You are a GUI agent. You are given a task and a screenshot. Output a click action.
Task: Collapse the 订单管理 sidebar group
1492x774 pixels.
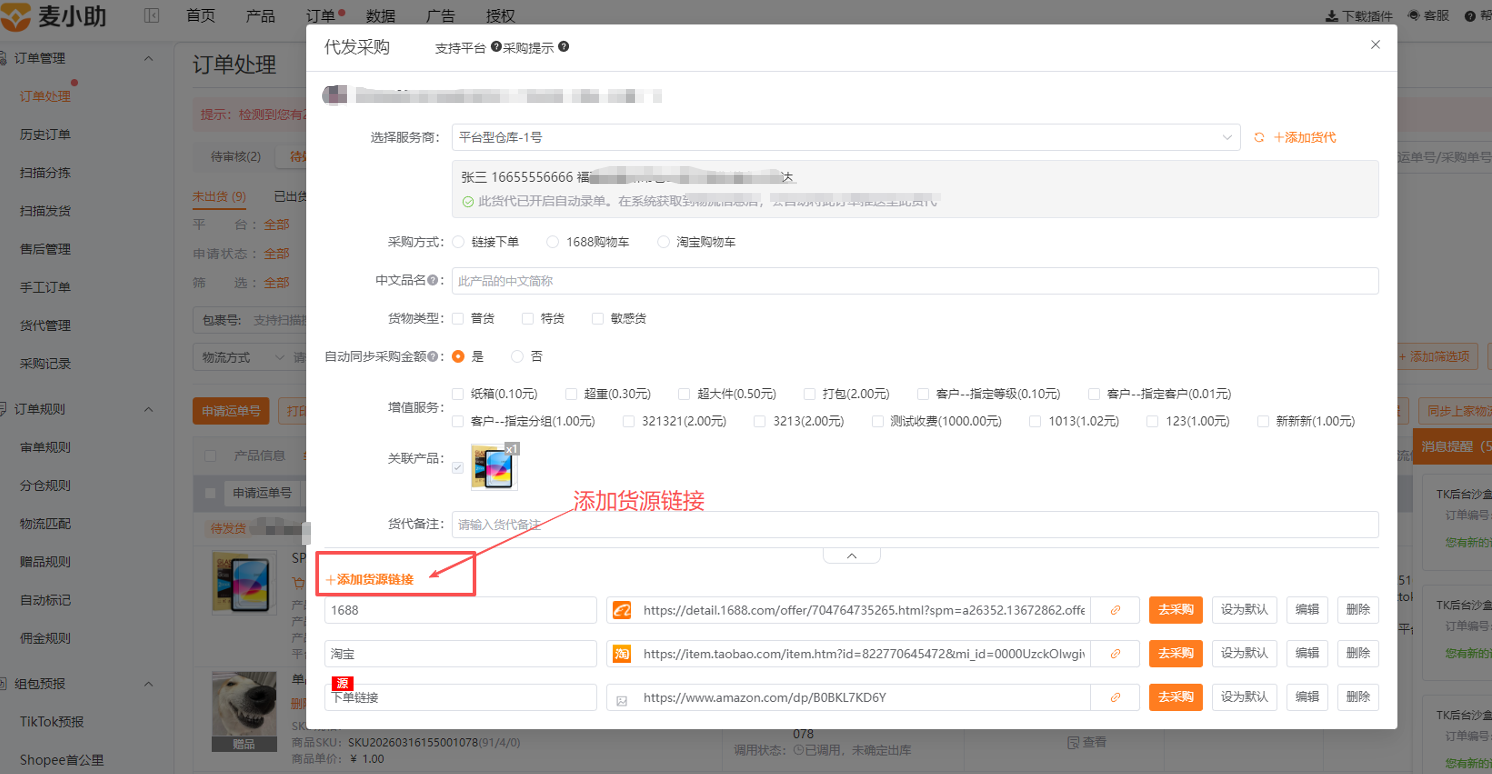point(148,59)
